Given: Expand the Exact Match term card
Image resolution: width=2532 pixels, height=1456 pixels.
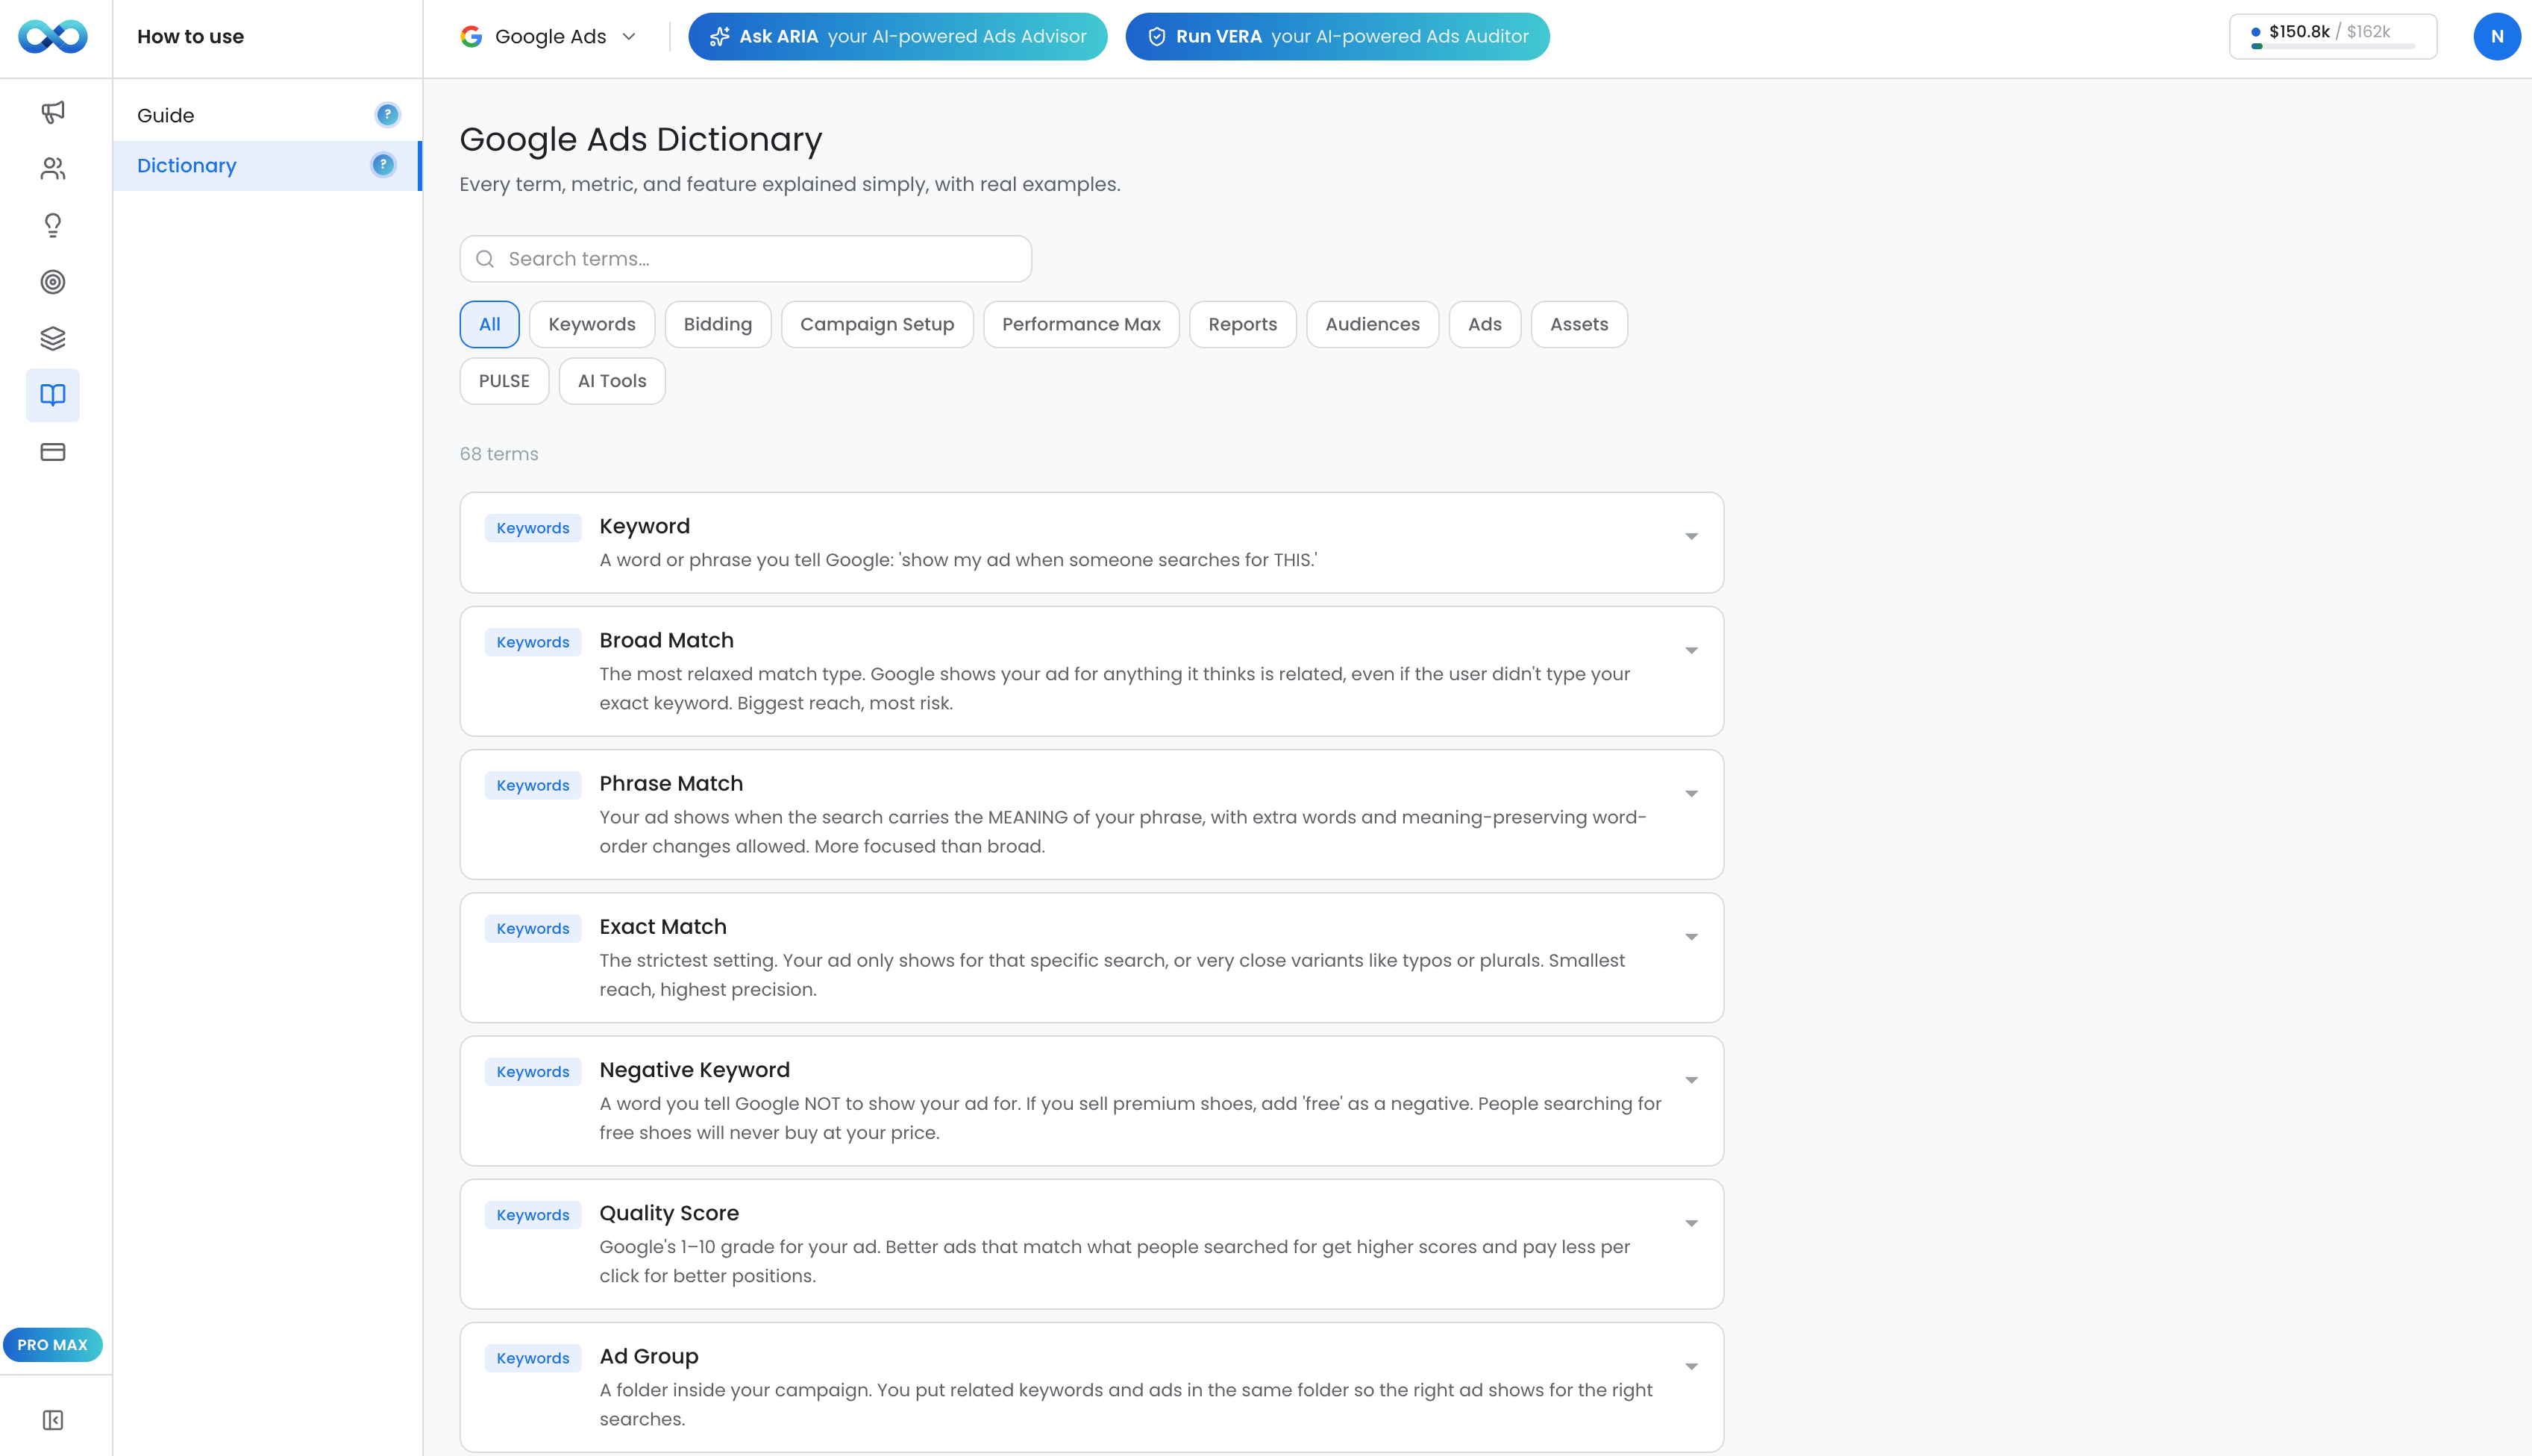Looking at the screenshot, I should click(1691, 937).
